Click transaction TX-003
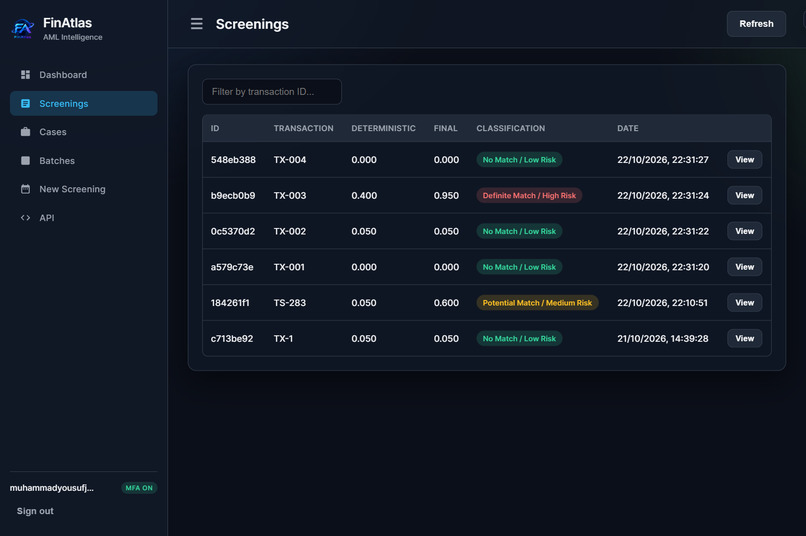The width and height of the screenshot is (806, 536). 290,195
